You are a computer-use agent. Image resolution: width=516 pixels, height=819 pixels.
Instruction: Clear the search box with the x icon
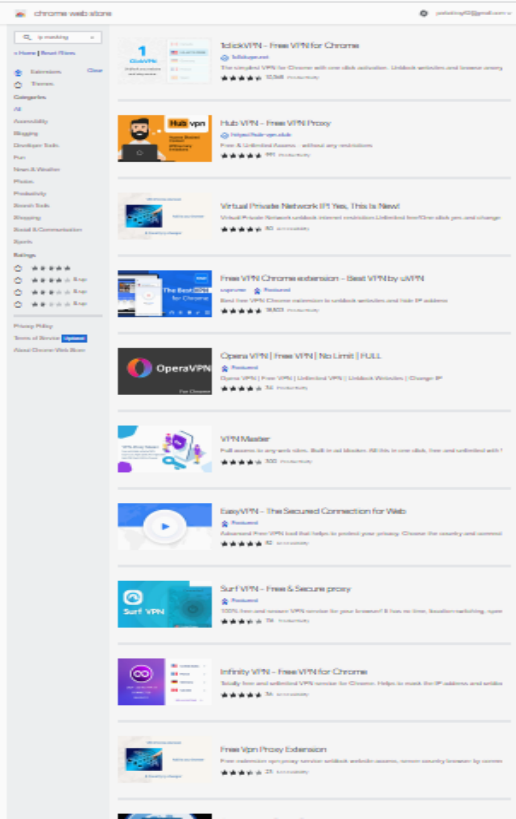click(92, 37)
